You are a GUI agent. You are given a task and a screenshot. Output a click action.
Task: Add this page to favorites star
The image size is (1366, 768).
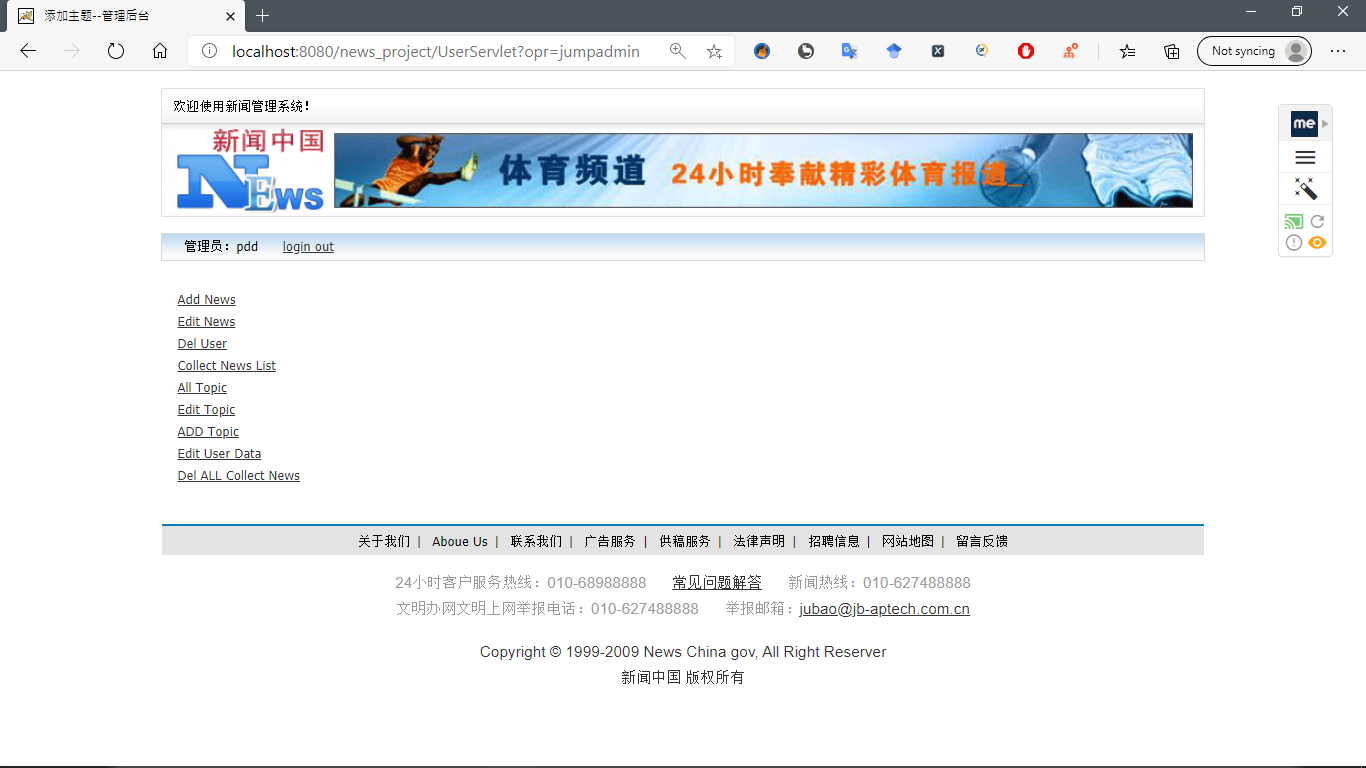tap(714, 51)
